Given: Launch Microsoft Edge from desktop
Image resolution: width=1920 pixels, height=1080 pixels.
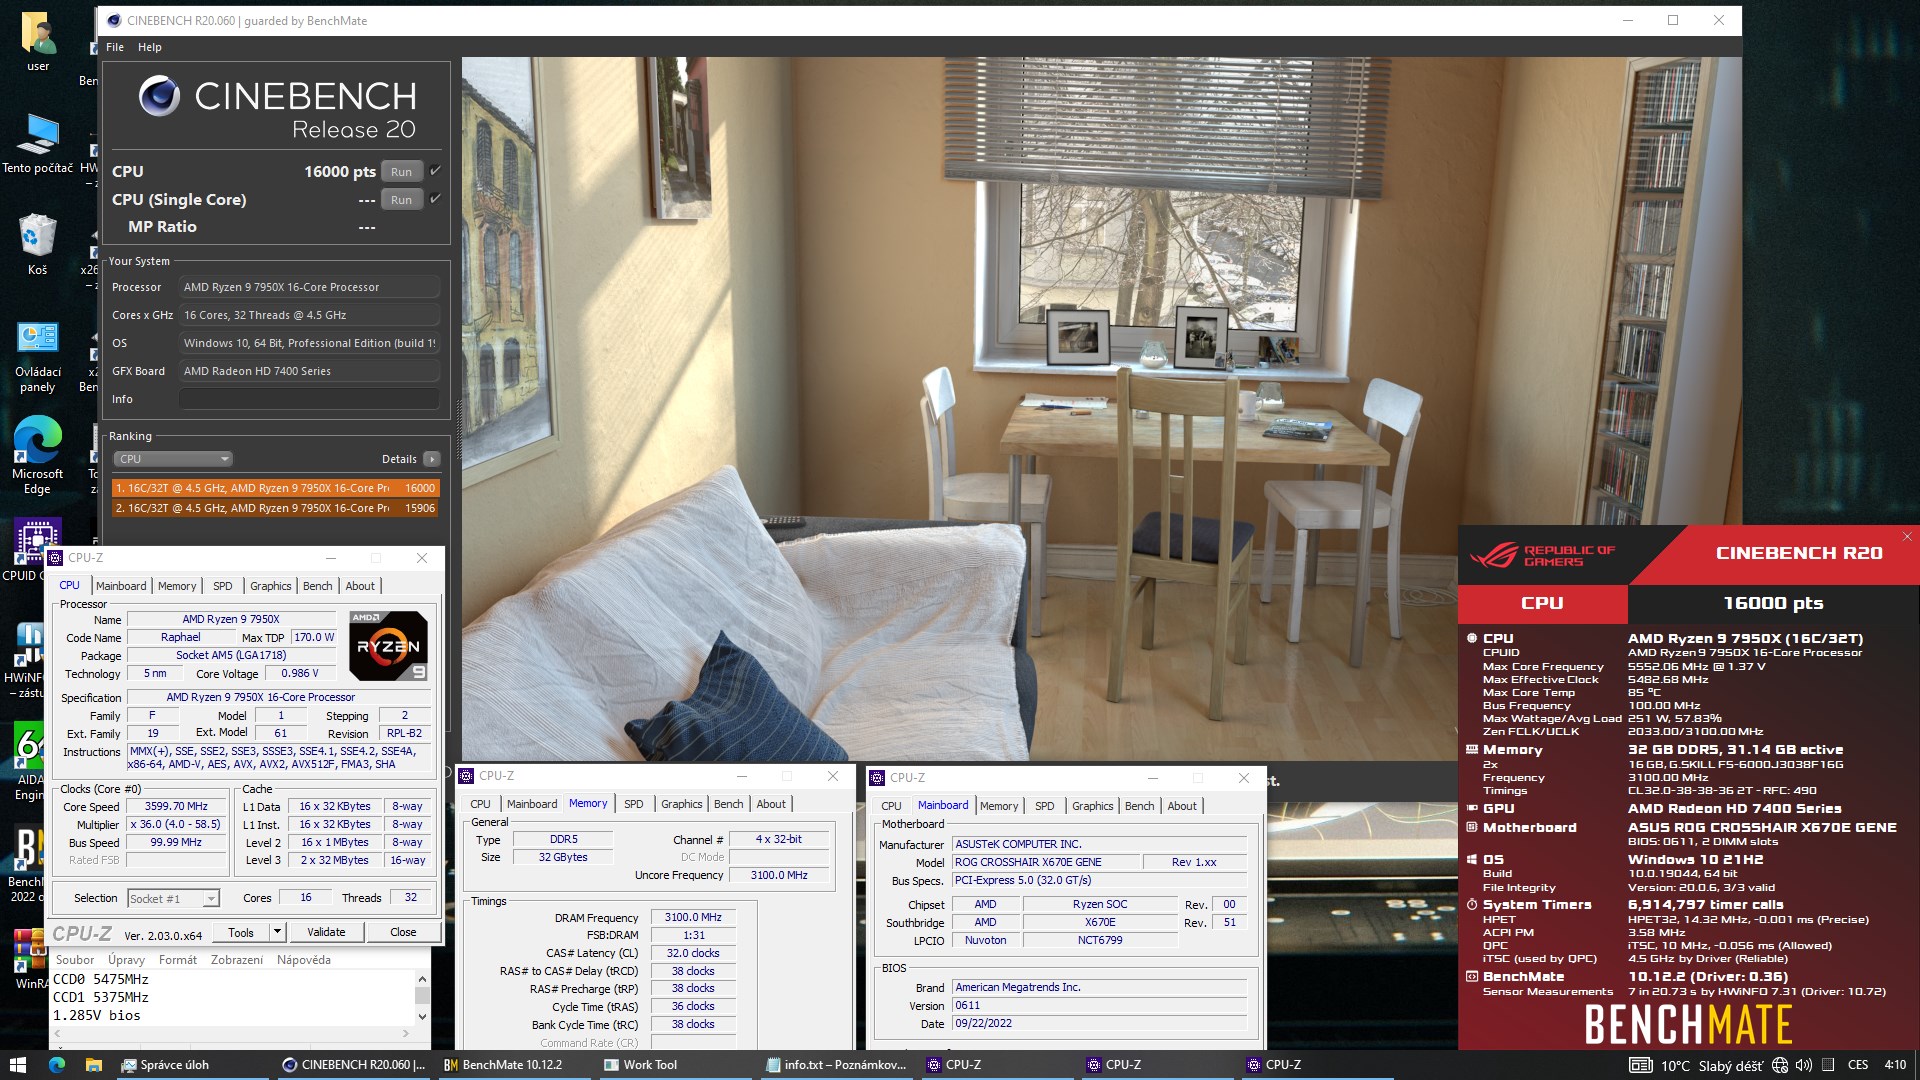Looking at the screenshot, I should coord(38,455).
